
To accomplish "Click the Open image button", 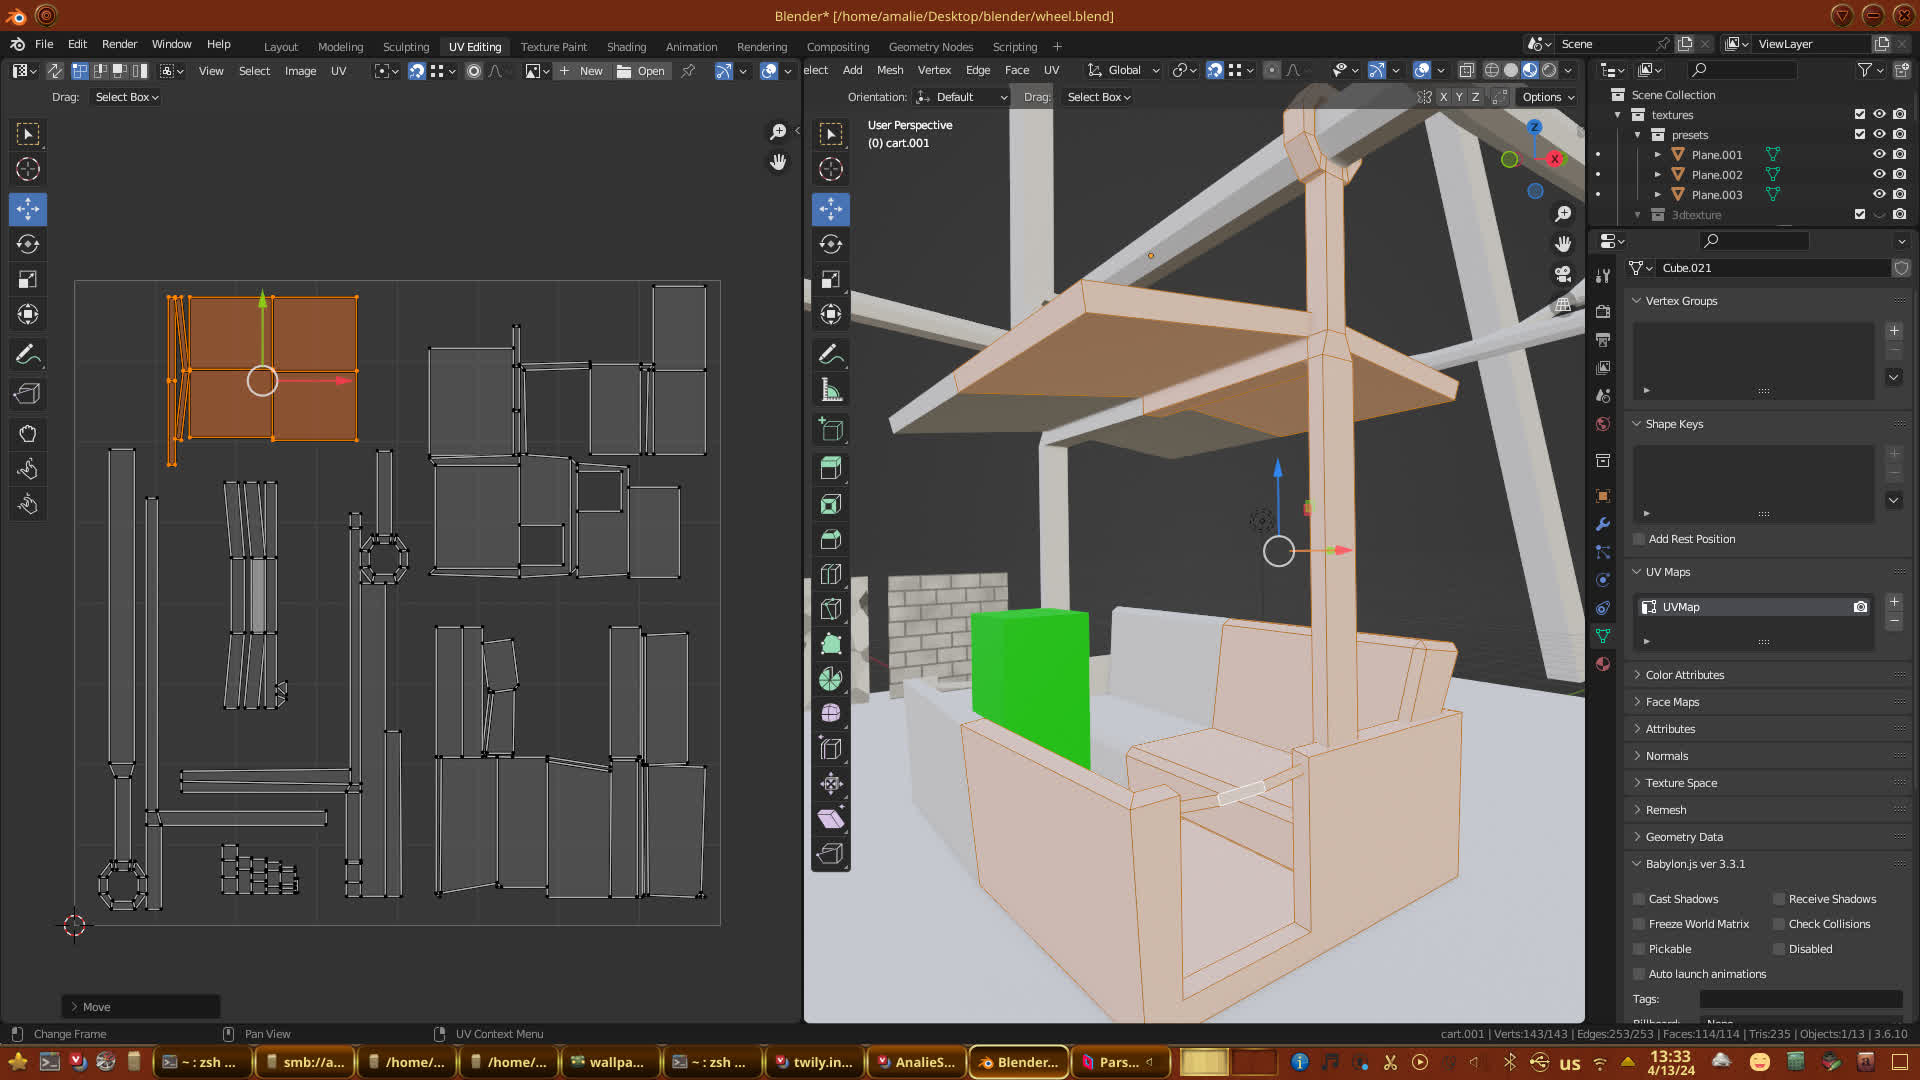I will pos(641,71).
